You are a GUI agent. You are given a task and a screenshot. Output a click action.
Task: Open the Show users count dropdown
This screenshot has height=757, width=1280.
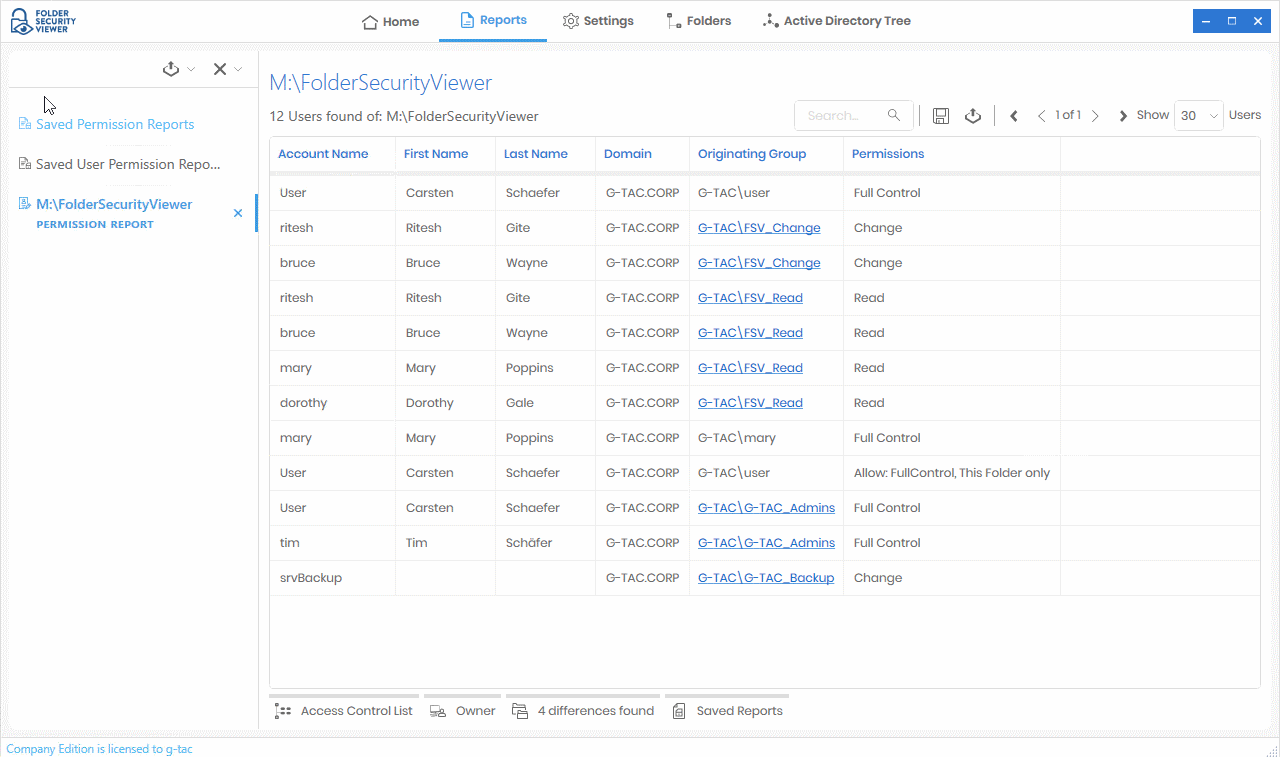click(1198, 116)
